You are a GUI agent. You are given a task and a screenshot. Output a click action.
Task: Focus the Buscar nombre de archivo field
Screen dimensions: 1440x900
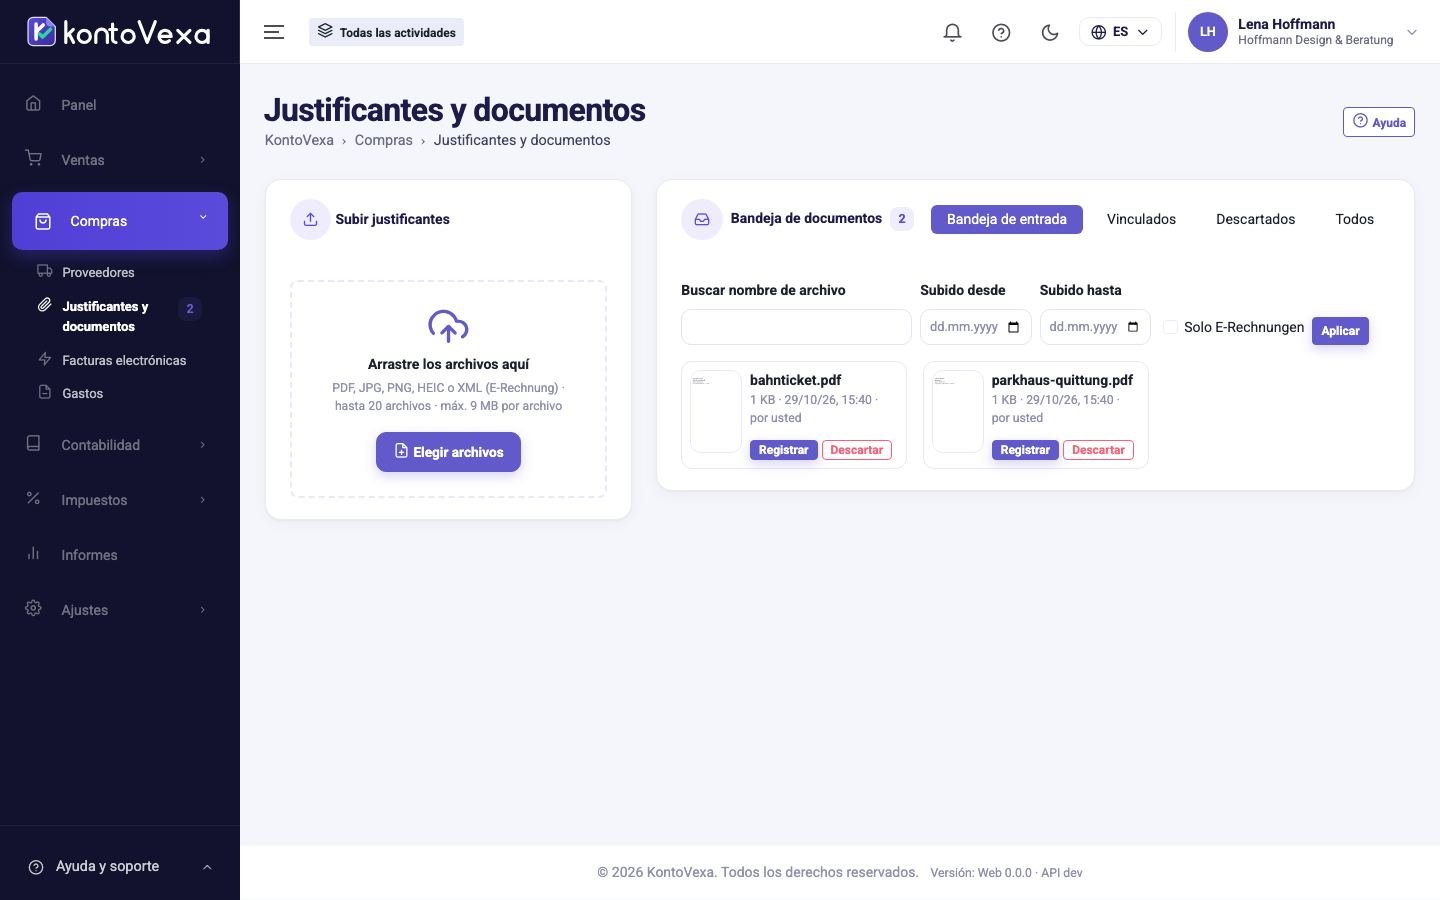click(x=796, y=327)
